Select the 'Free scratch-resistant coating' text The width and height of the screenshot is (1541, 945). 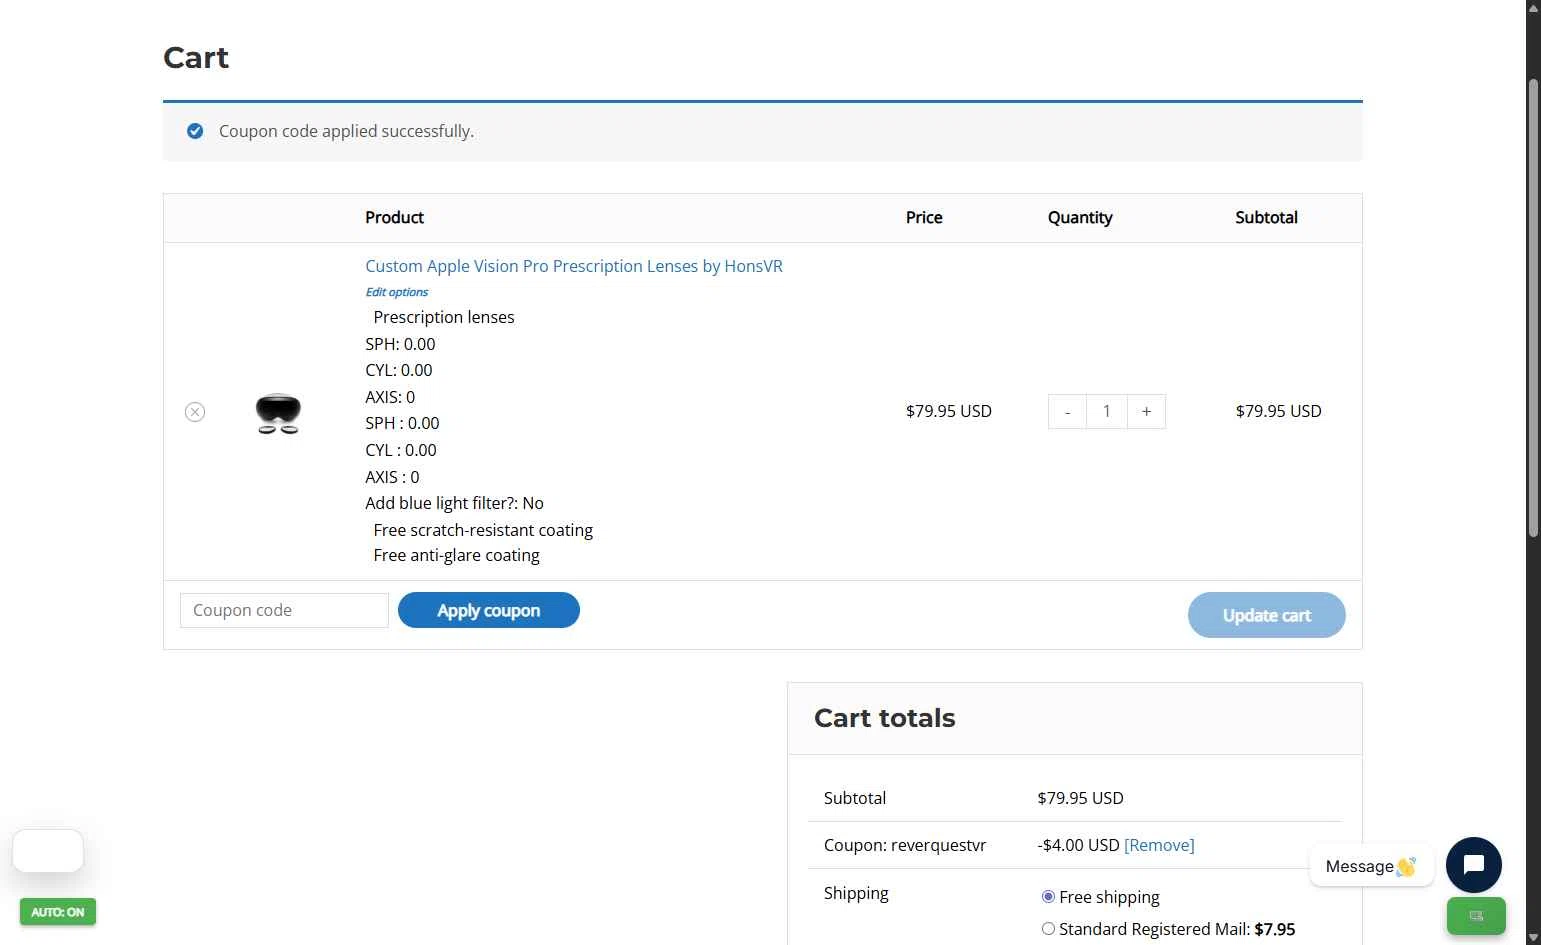point(483,530)
